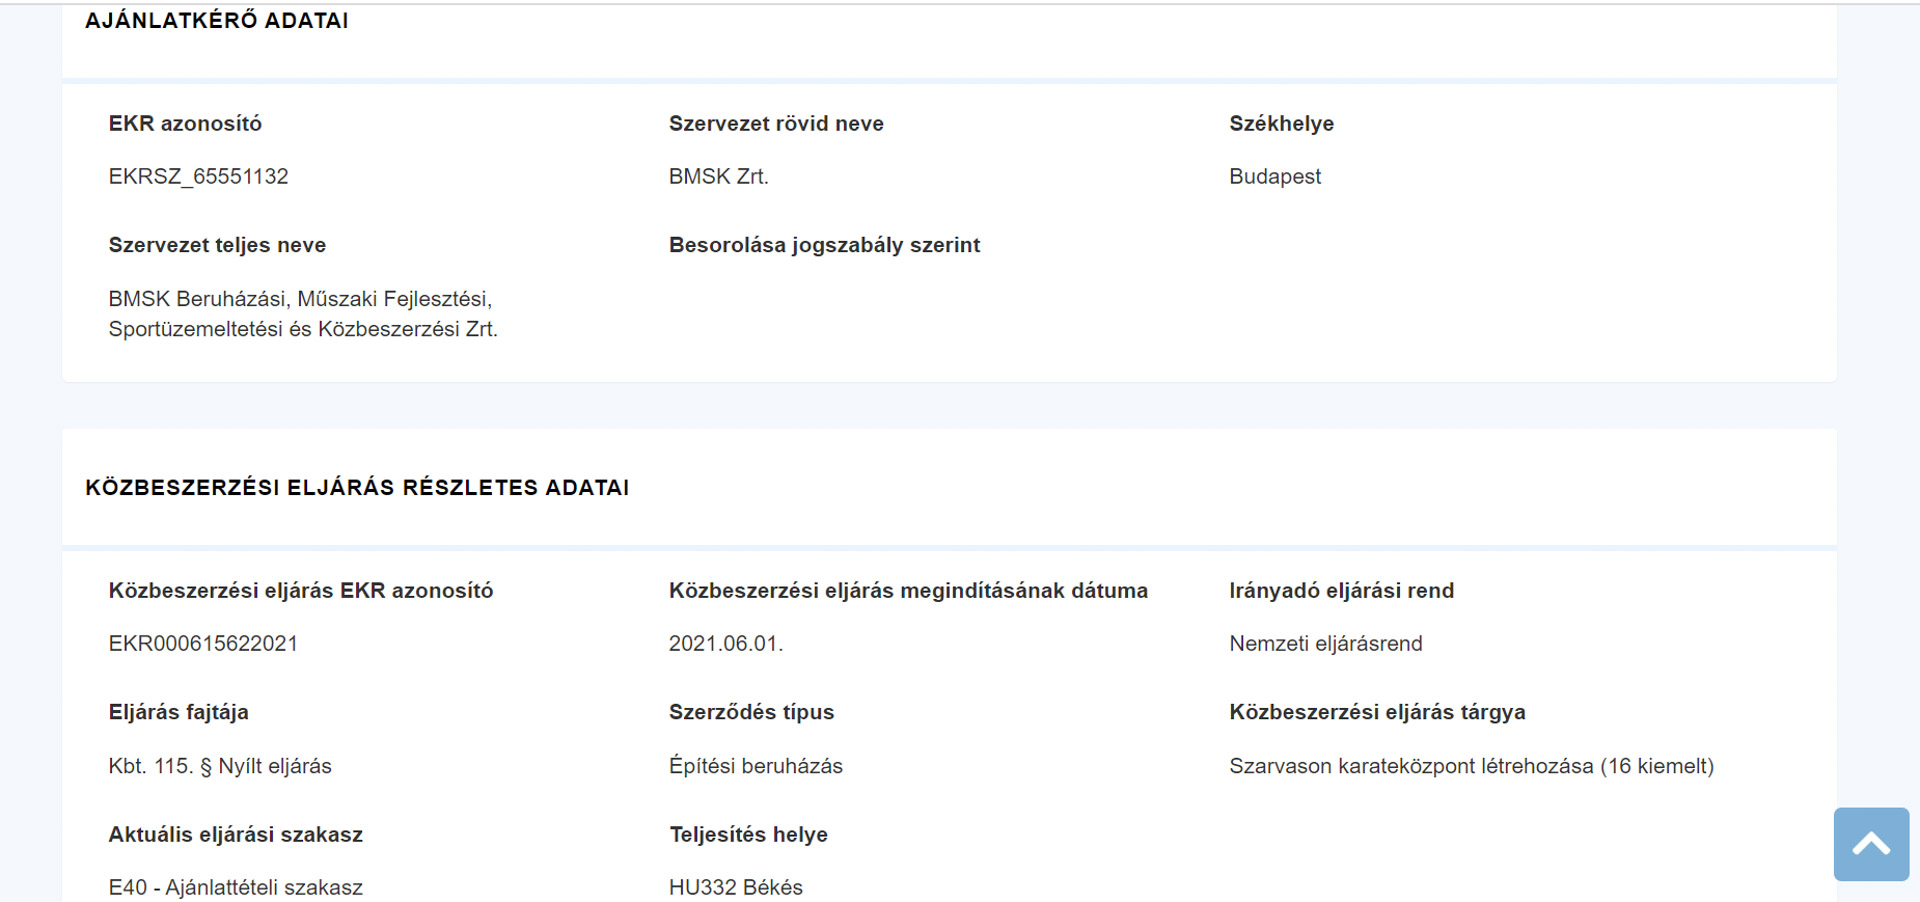Click the Besorolása jogszabály szerint label

(824, 246)
